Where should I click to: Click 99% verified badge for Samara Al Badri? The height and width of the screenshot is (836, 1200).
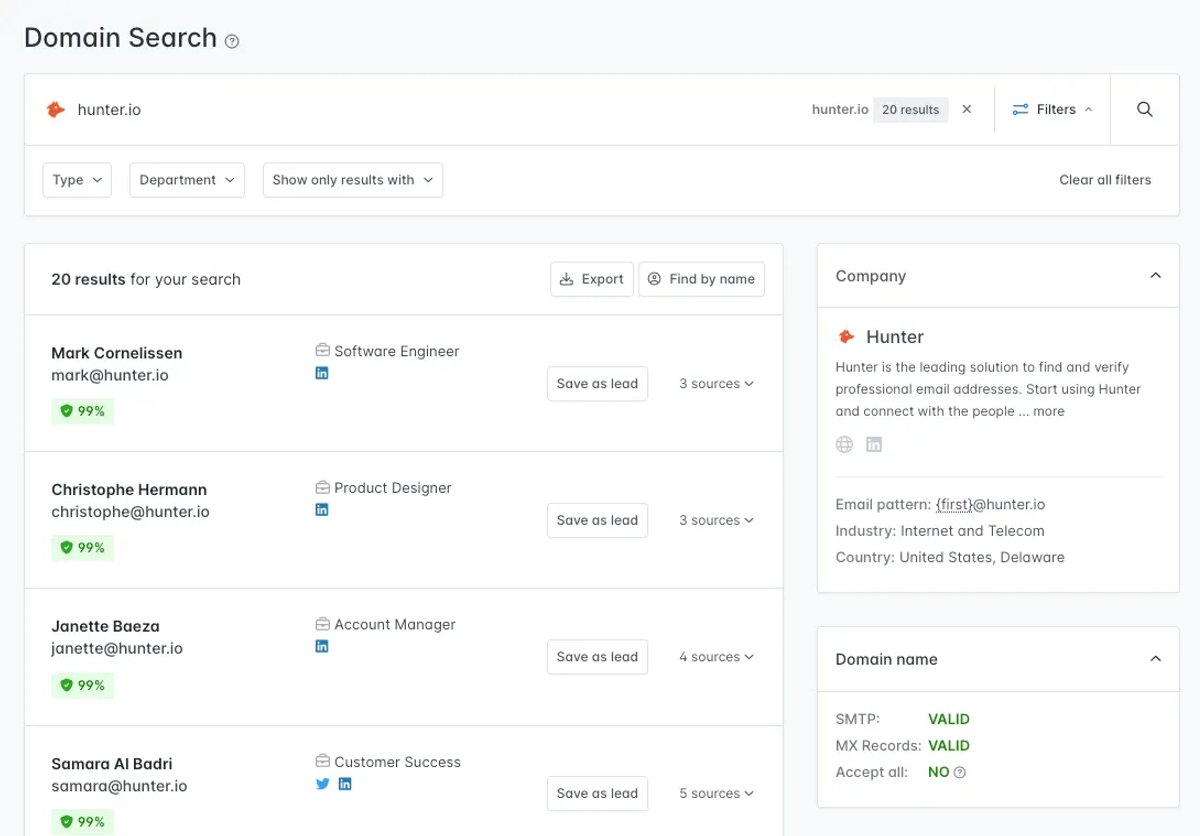tap(83, 822)
